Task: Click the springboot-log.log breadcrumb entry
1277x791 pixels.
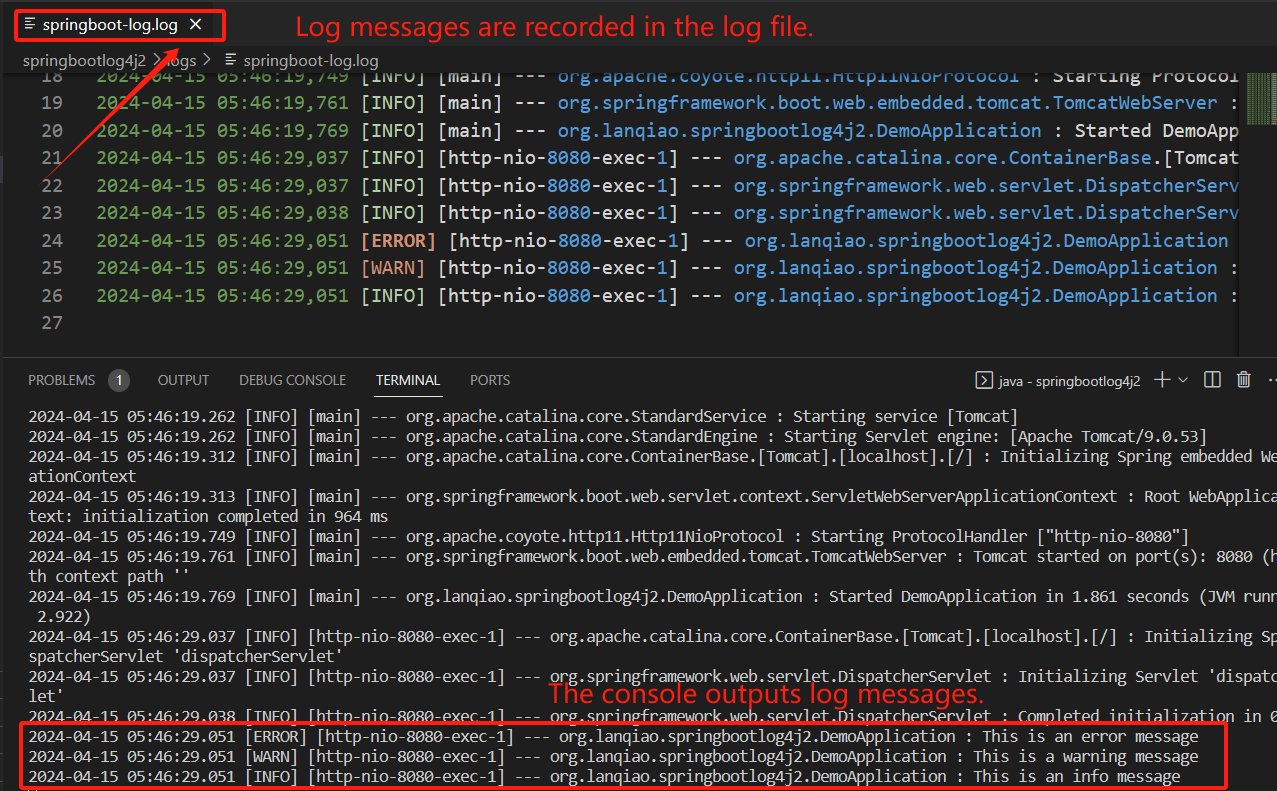Action: click(x=310, y=60)
